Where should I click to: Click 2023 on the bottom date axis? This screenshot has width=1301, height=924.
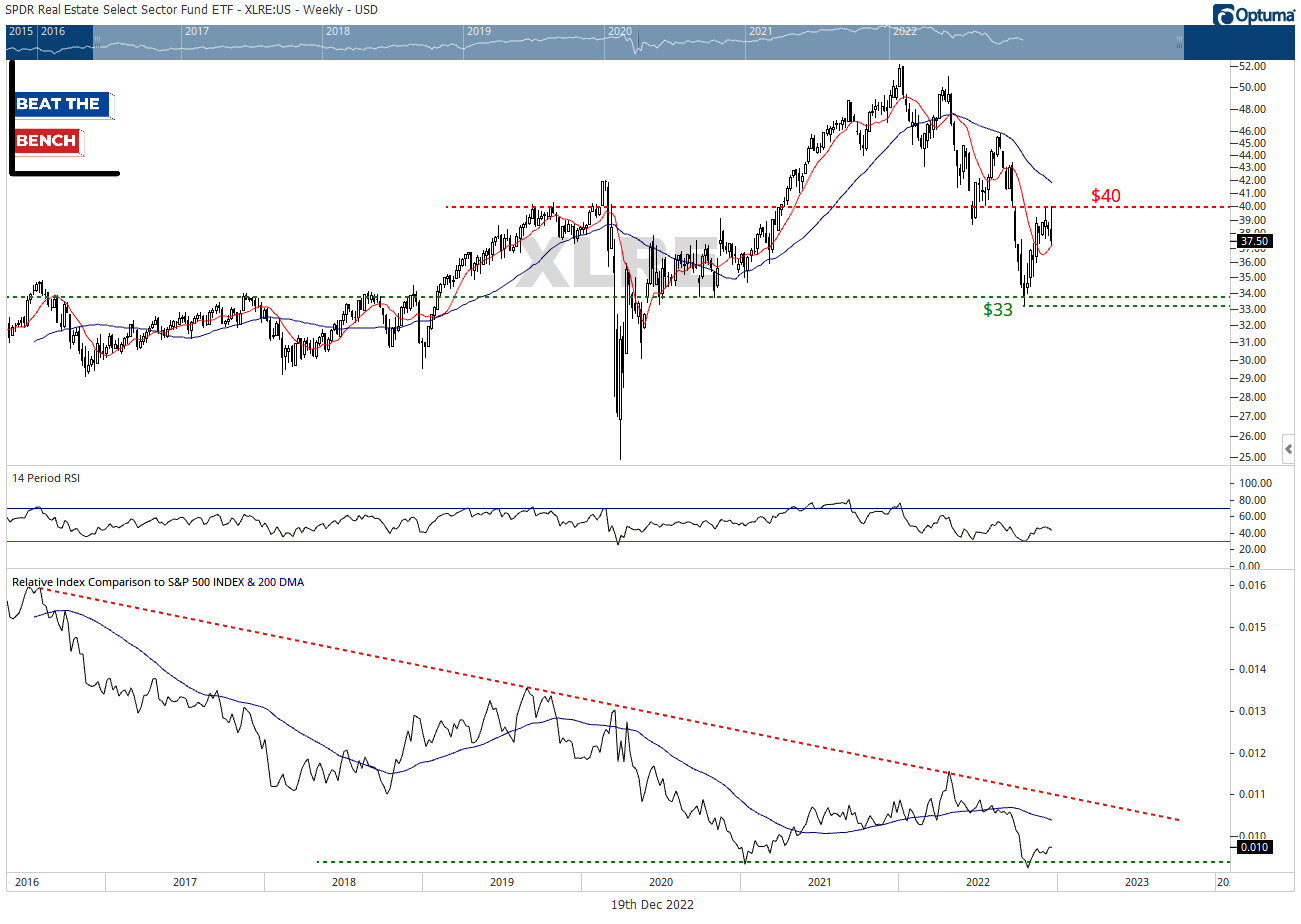tap(1136, 883)
